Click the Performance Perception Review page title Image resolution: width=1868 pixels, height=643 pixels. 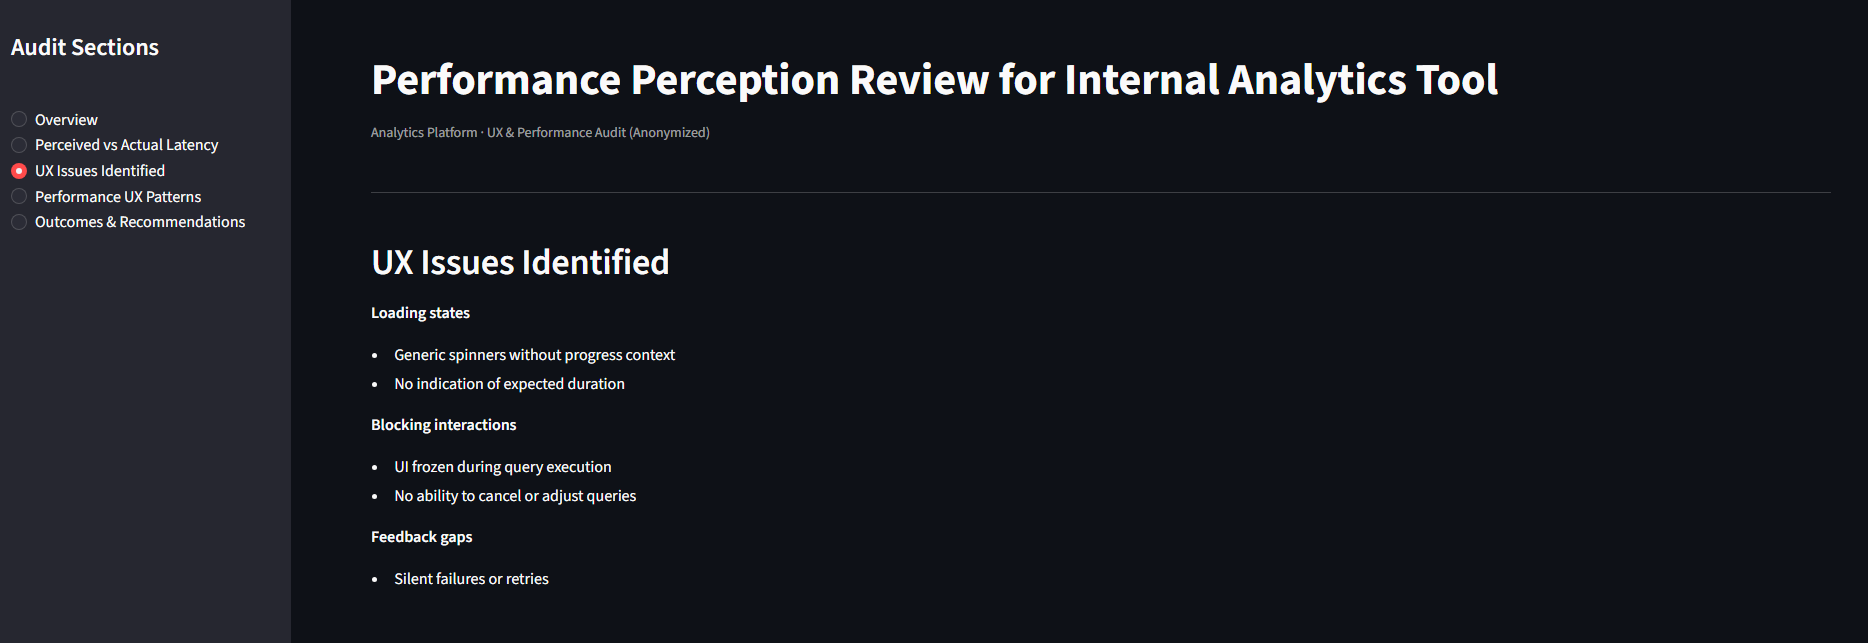(x=934, y=80)
